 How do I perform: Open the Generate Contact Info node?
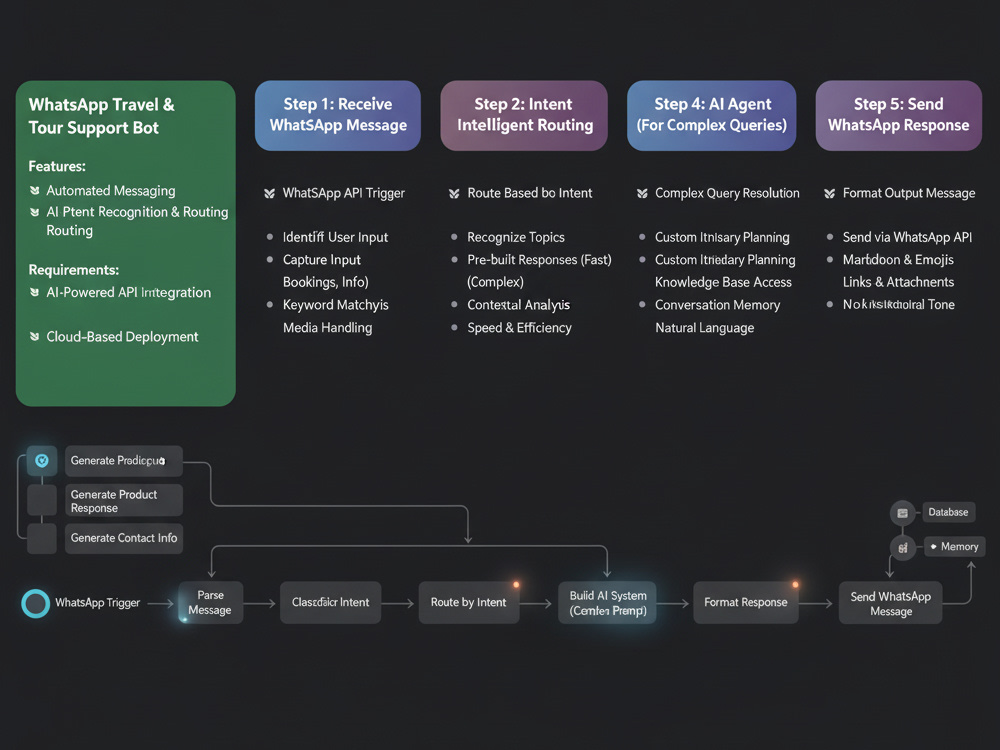point(124,538)
